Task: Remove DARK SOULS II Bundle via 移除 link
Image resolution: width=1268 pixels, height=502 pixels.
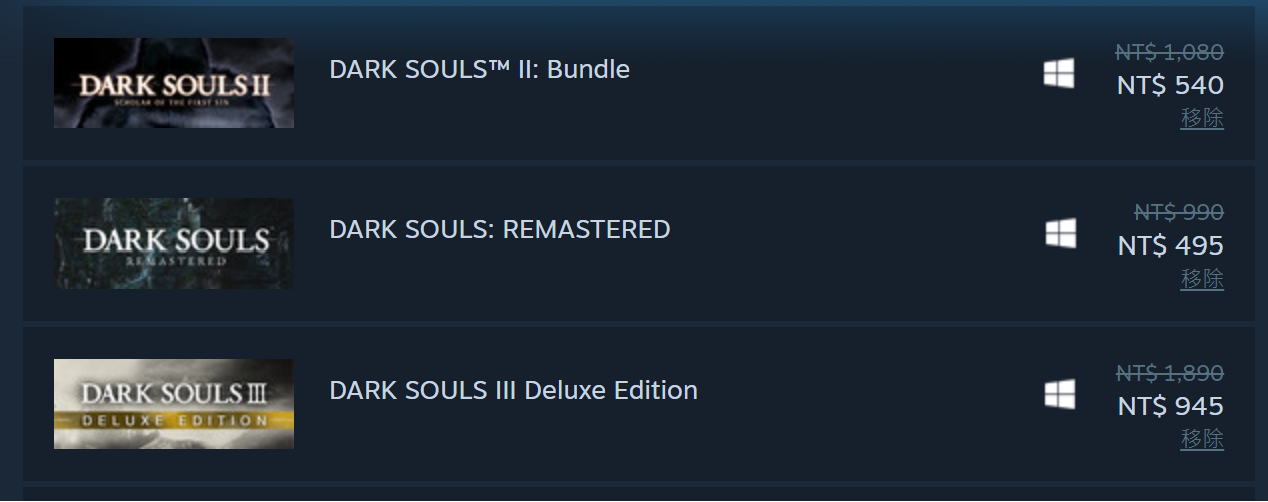Action: (x=1202, y=118)
